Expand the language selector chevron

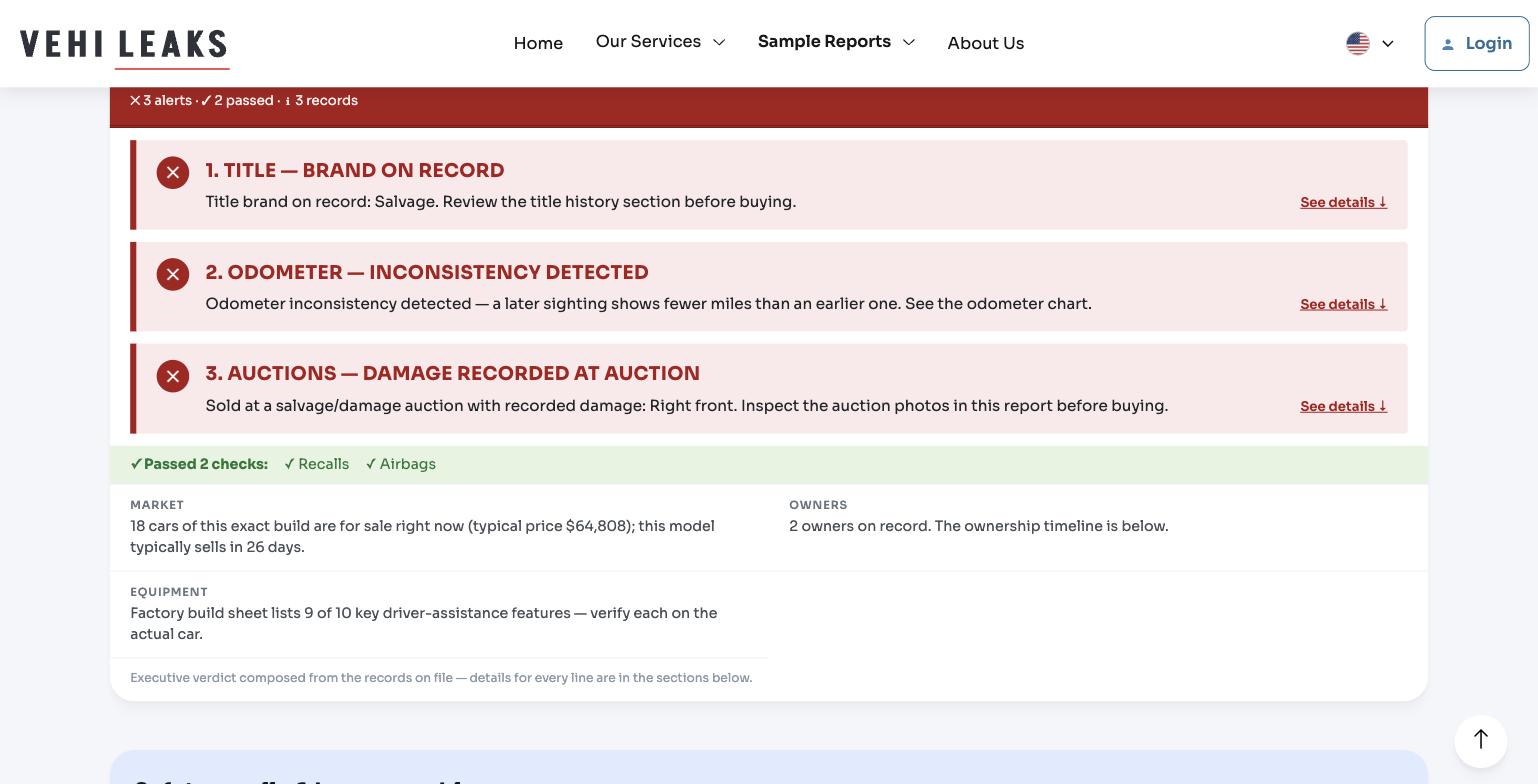1387,43
